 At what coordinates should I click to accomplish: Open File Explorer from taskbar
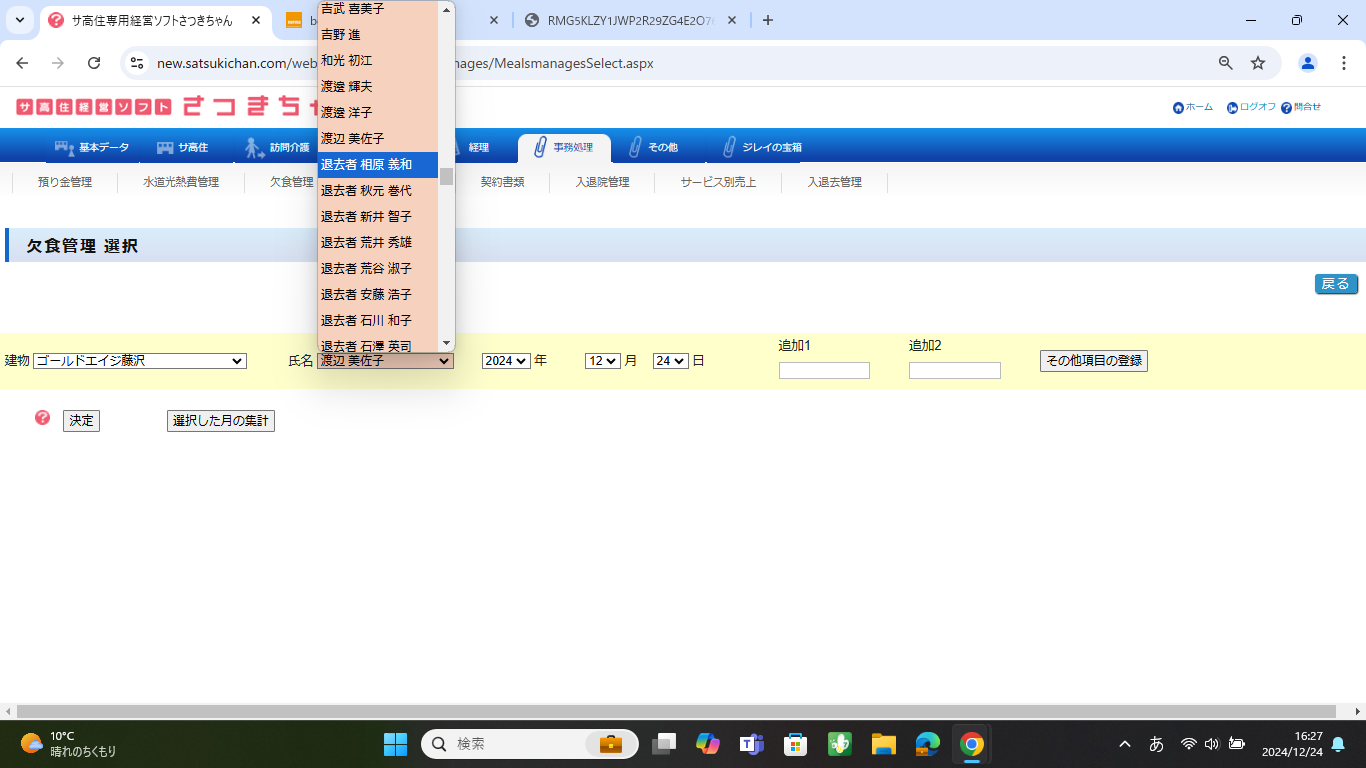point(883,744)
